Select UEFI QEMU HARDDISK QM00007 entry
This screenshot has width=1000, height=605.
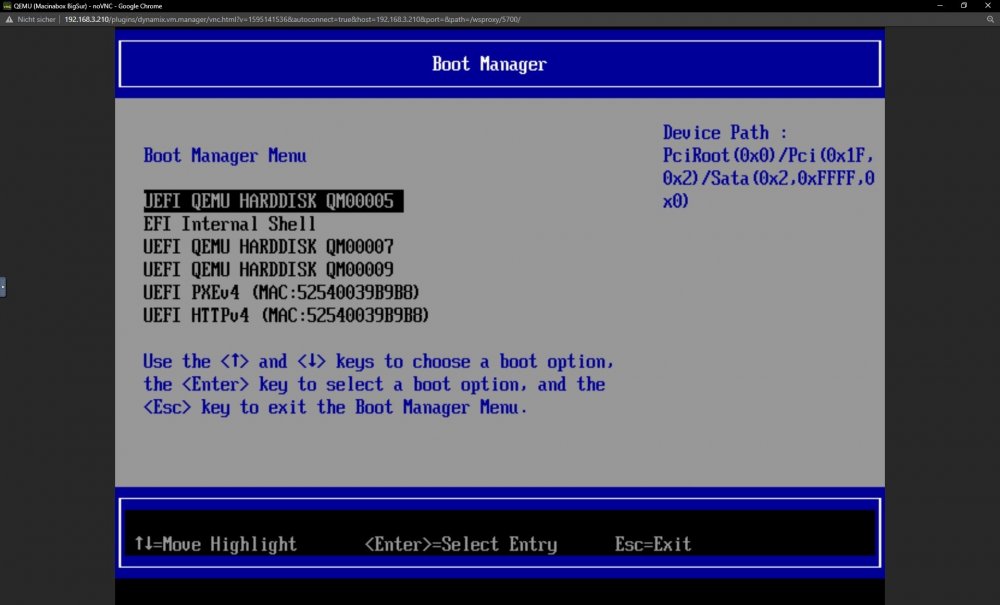(x=268, y=247)
